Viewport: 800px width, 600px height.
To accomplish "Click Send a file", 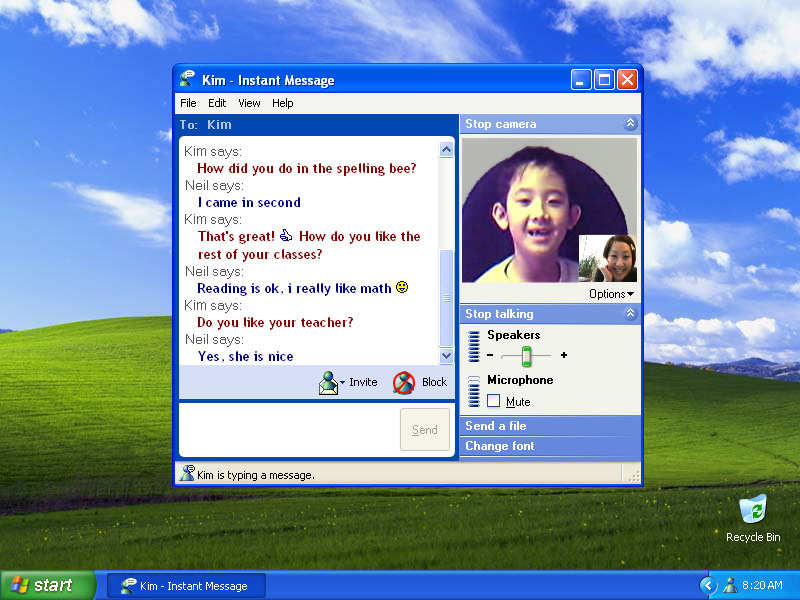I will pyautogui.click(x=495, y=426).
